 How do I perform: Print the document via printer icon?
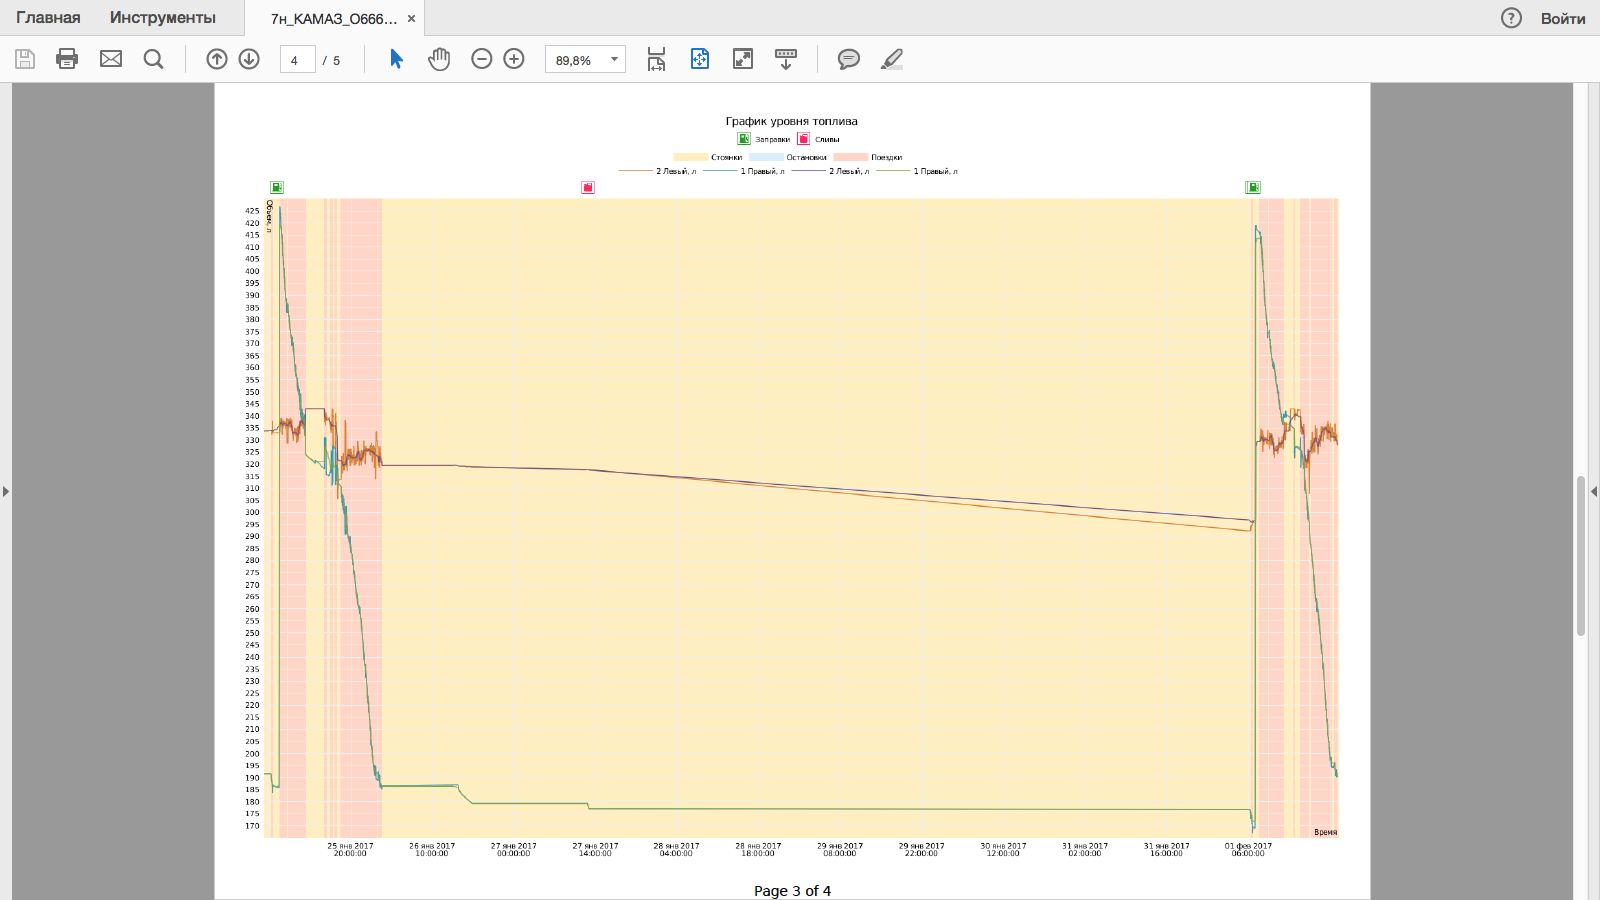[x=67, y=59]
